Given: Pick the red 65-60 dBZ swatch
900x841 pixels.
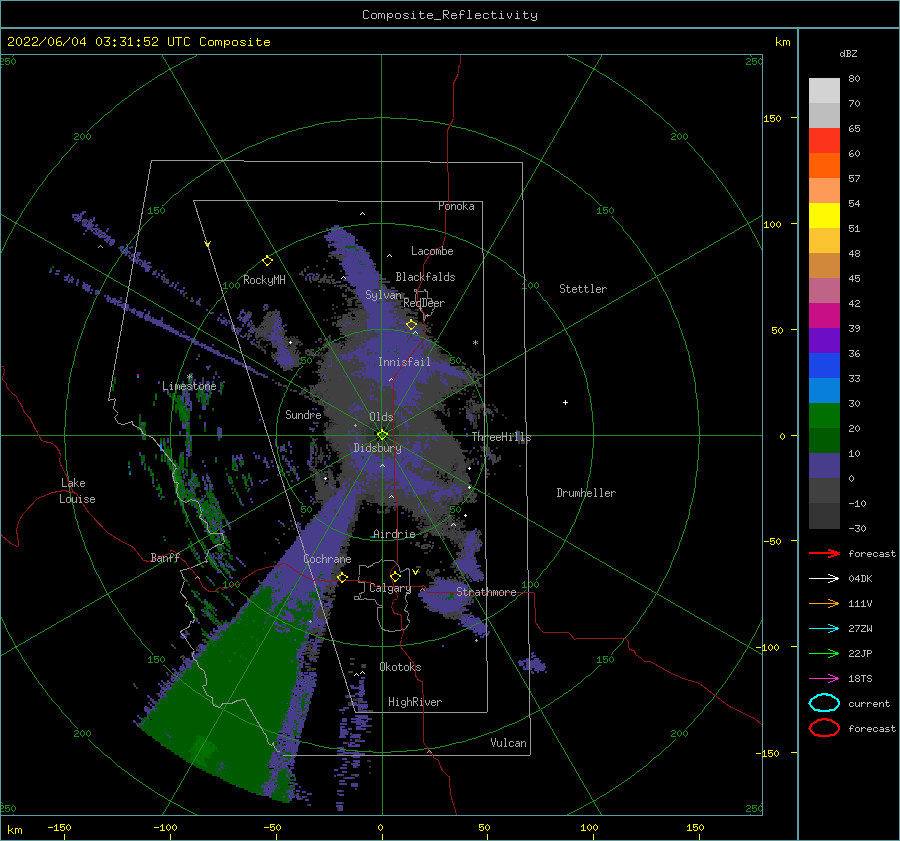Looking at the screenshot, I should [x=824, y=140].
